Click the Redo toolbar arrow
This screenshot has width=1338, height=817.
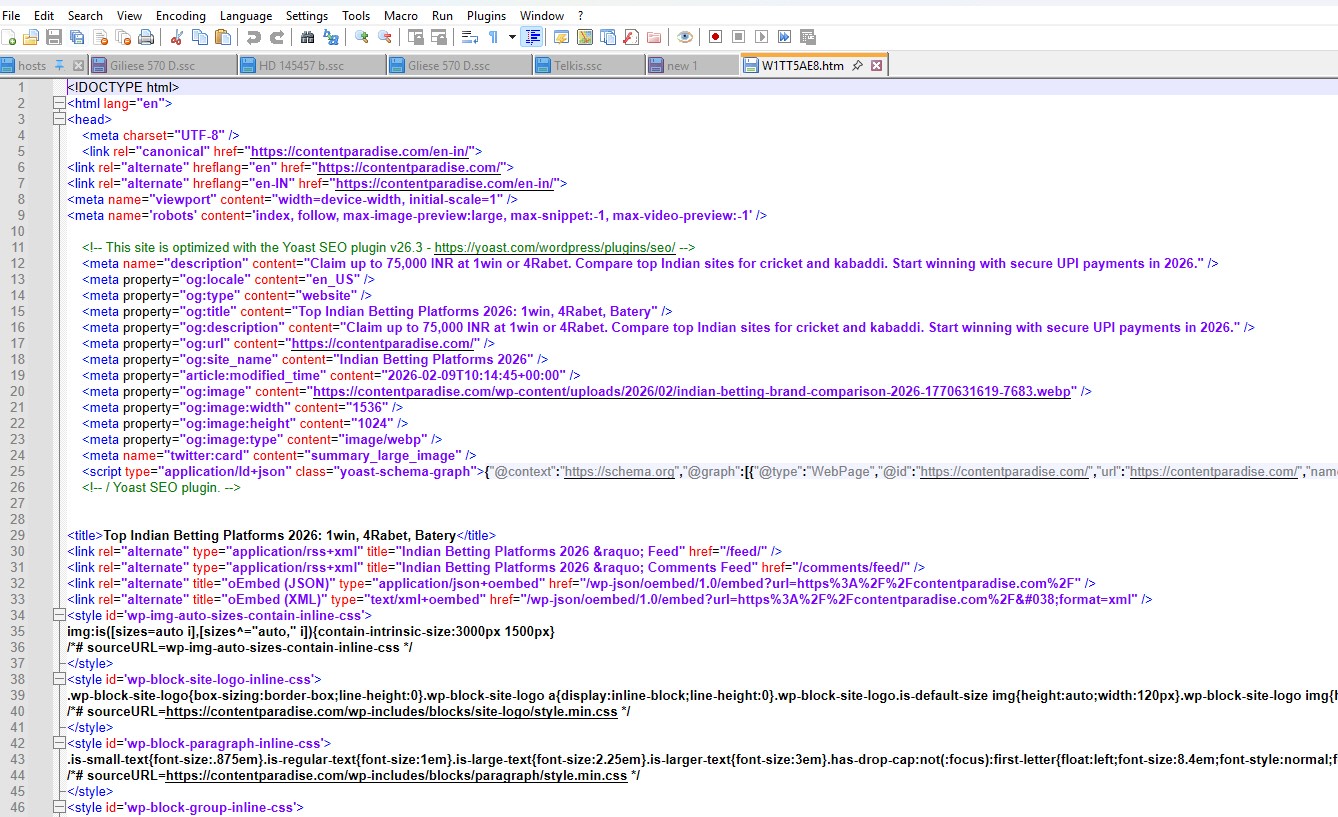(x=277, y=37)
